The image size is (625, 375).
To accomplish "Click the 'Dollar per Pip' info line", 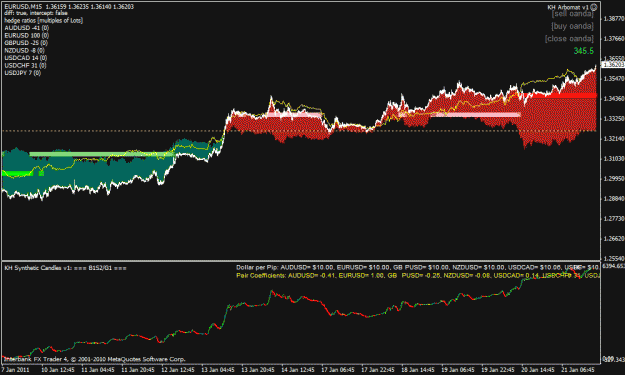I will tap(417, 267).
